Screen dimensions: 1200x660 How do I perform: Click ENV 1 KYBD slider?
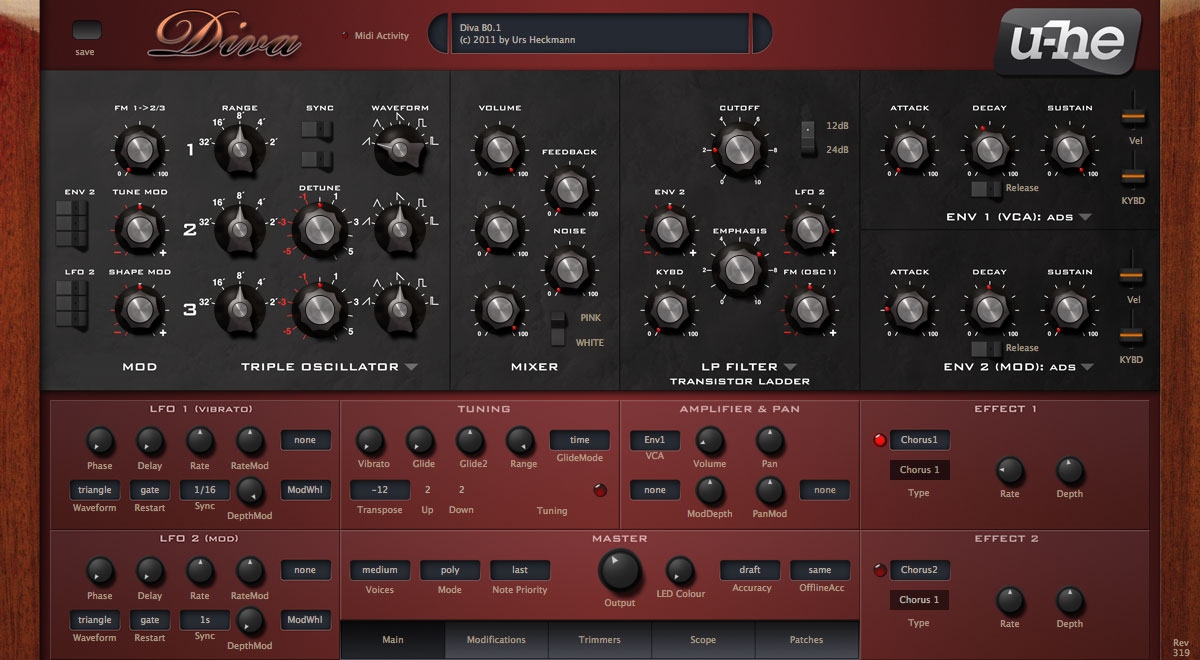[x=1132, y=175]
